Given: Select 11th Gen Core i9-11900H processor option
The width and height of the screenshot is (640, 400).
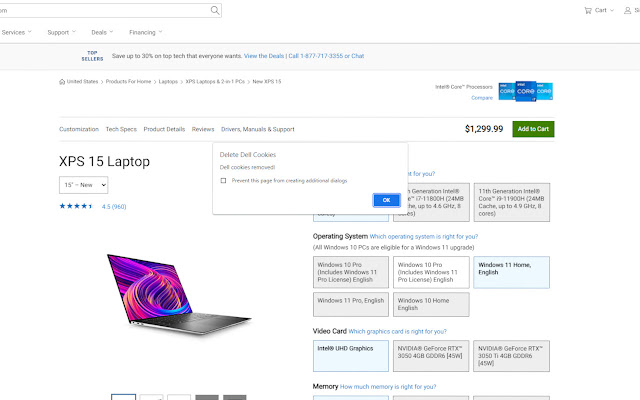Looking at the screenshot, I should tap(511, 202).
